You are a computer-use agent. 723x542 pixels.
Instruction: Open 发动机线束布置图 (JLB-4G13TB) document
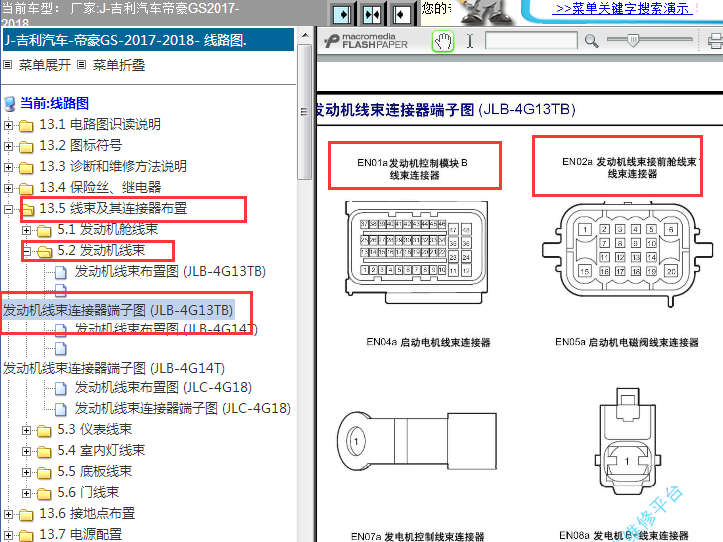pos(170,271)
